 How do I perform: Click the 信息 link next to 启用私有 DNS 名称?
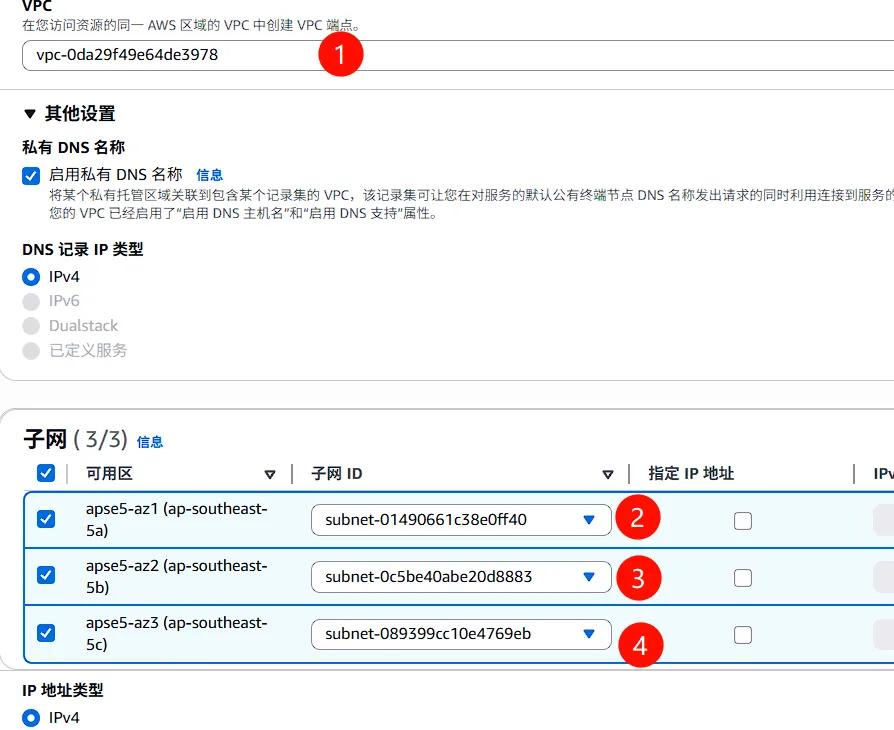(210, 173)
